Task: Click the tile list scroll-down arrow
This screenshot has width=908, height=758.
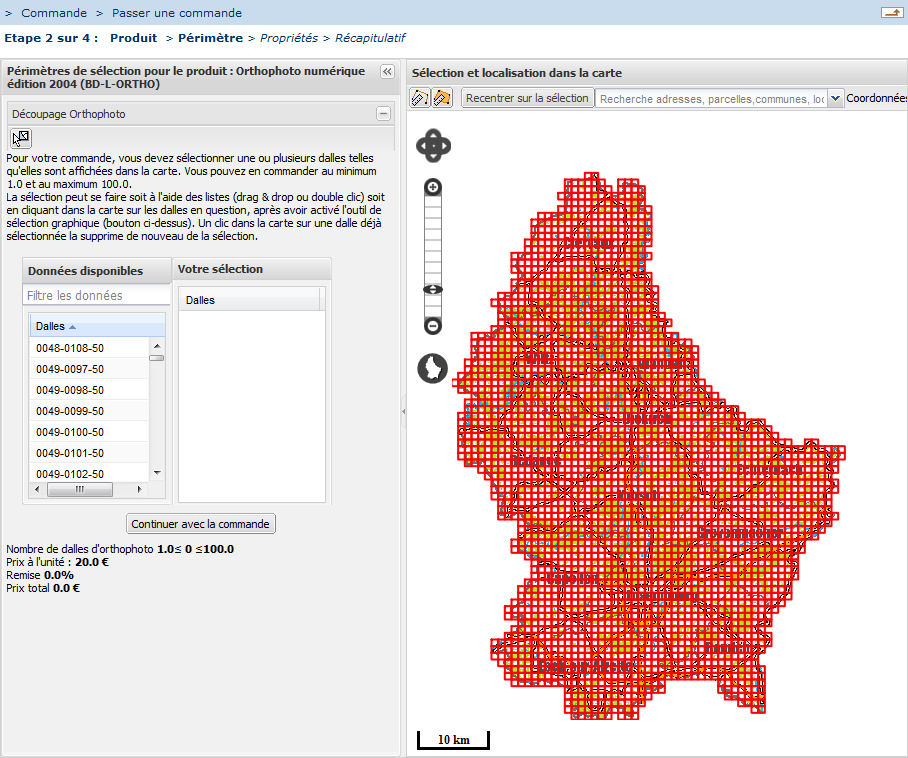Action: [x=157, y=472]
